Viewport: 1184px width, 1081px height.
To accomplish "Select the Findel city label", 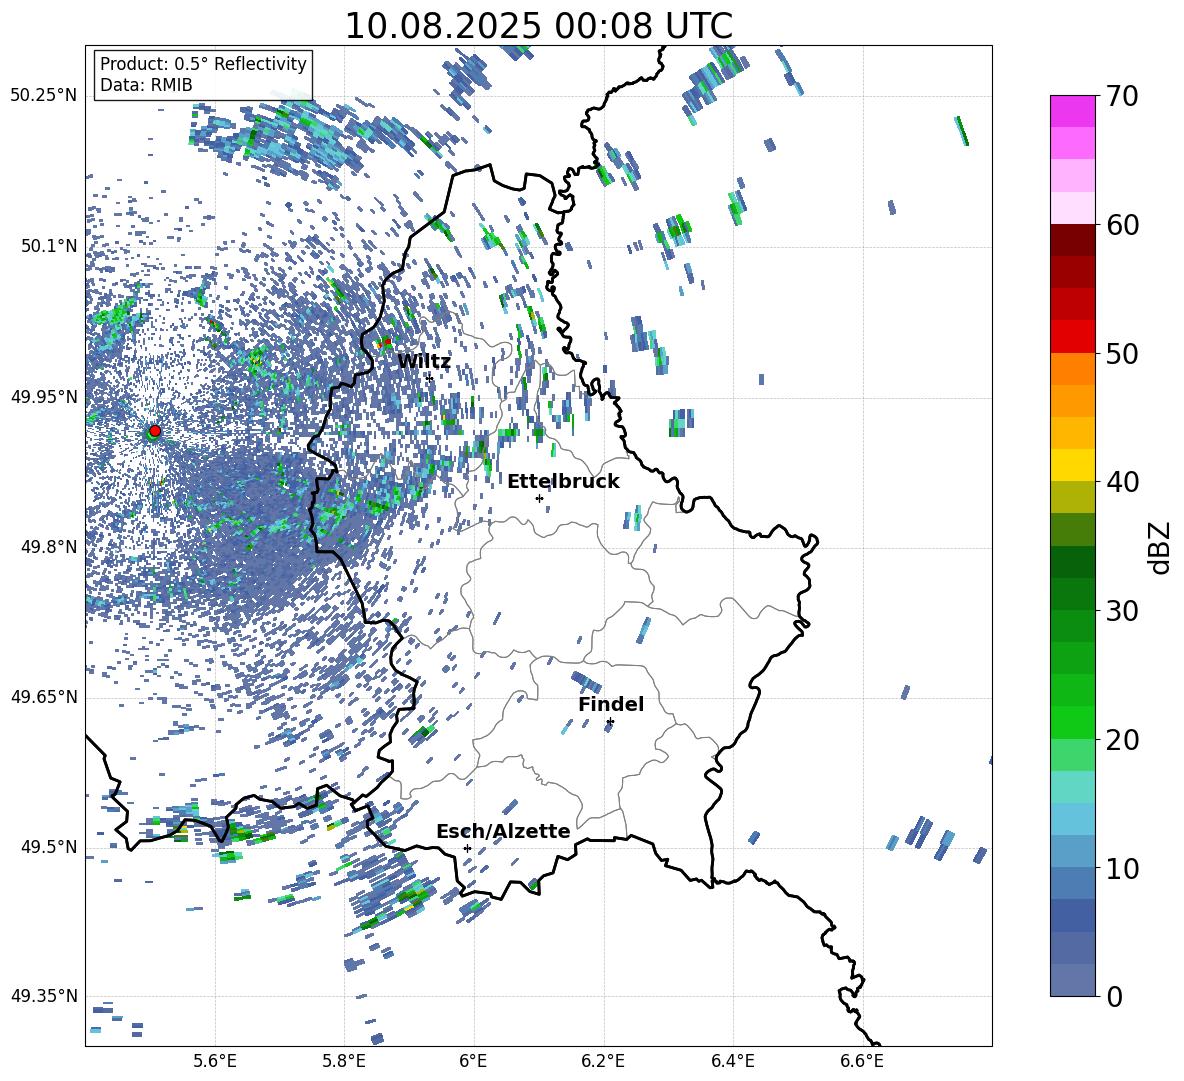I will click(611, 704).
